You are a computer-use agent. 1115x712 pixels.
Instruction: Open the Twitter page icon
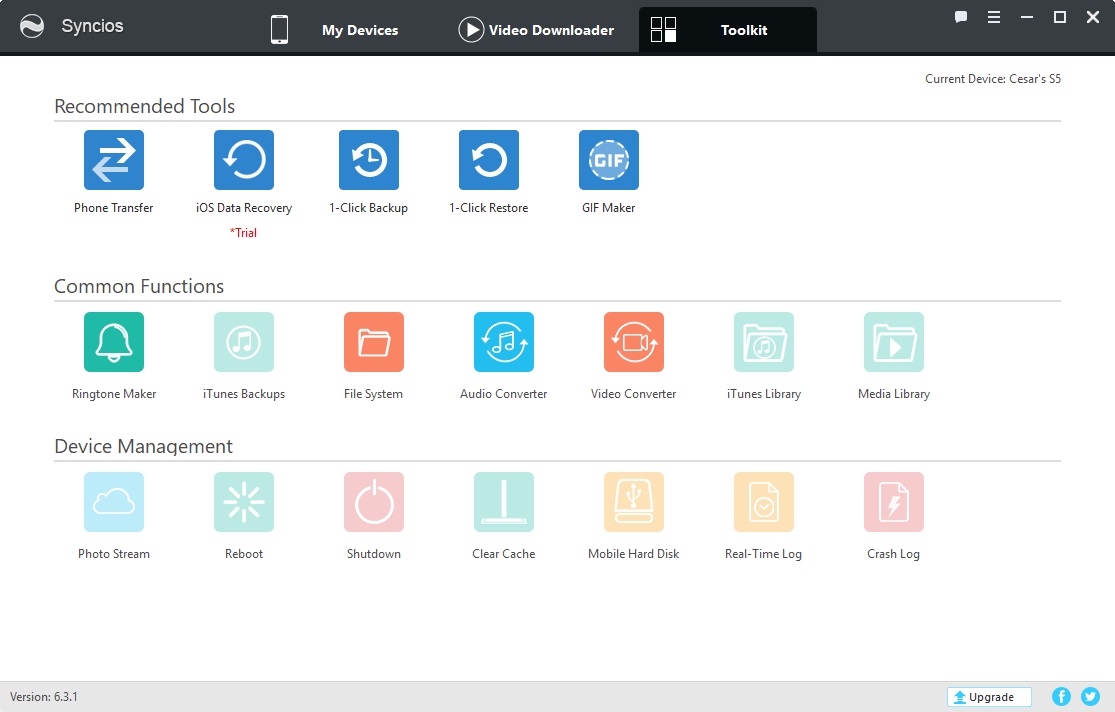[x=1091, y=697]
